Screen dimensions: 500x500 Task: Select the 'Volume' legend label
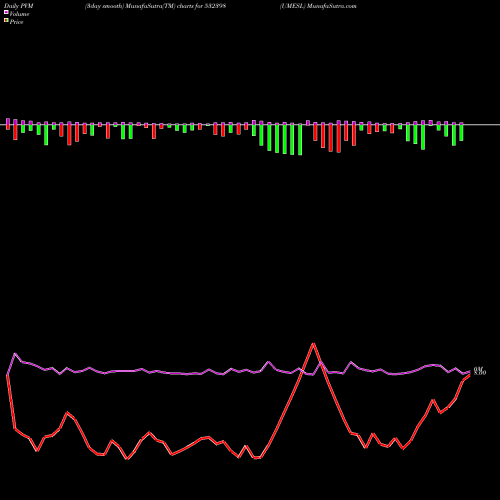[19, 14]
